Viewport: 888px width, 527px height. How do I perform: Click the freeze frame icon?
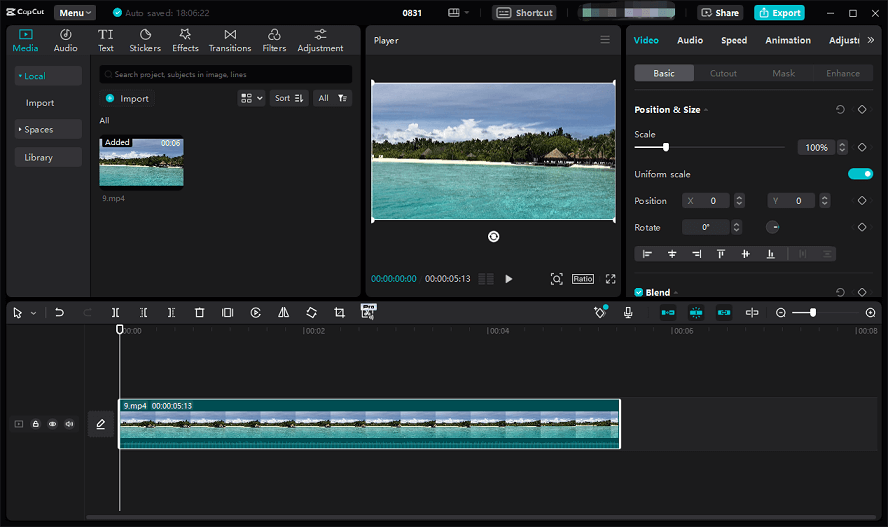(227, 312)
